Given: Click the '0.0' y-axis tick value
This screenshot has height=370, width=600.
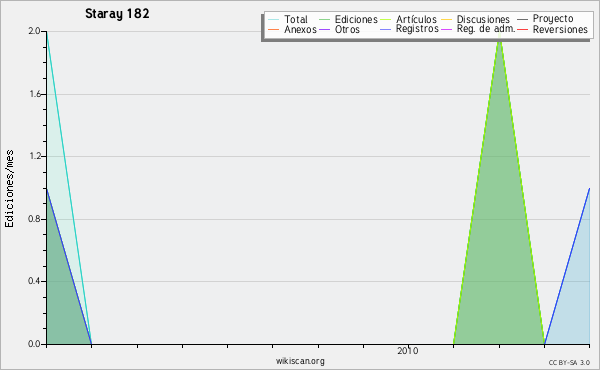Looking at the screenshot, I should (34, 344).
